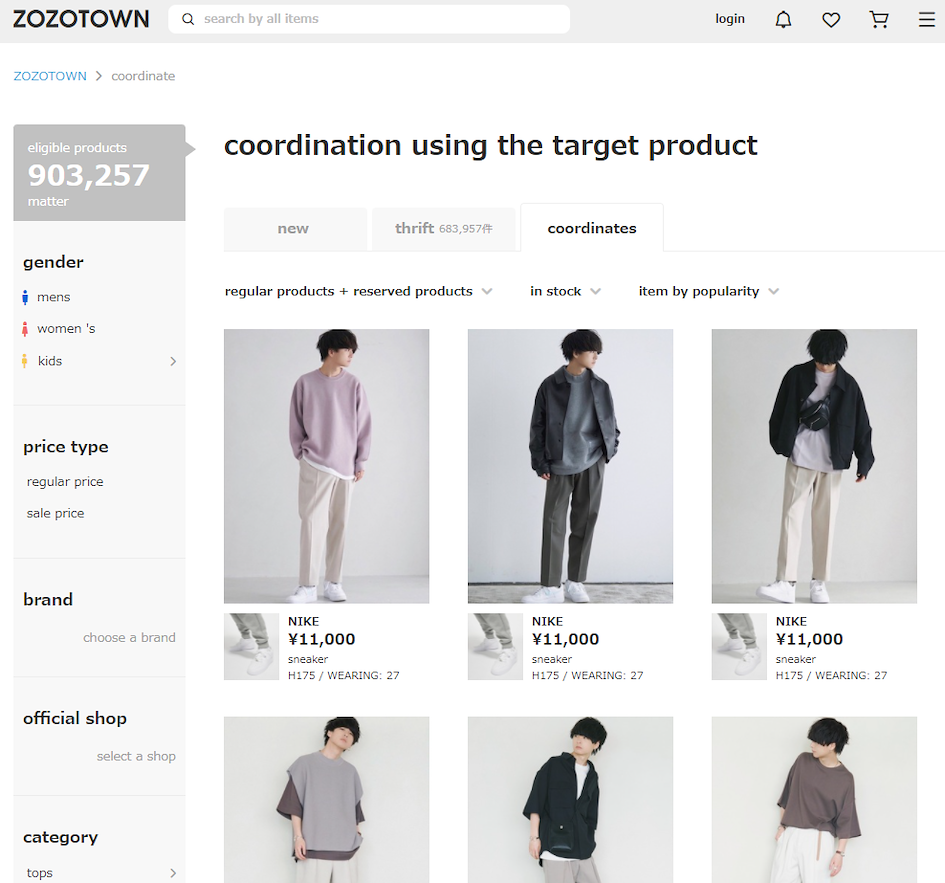945x883 pixels.
Task: Click the login link
Action: pos(730,19)
